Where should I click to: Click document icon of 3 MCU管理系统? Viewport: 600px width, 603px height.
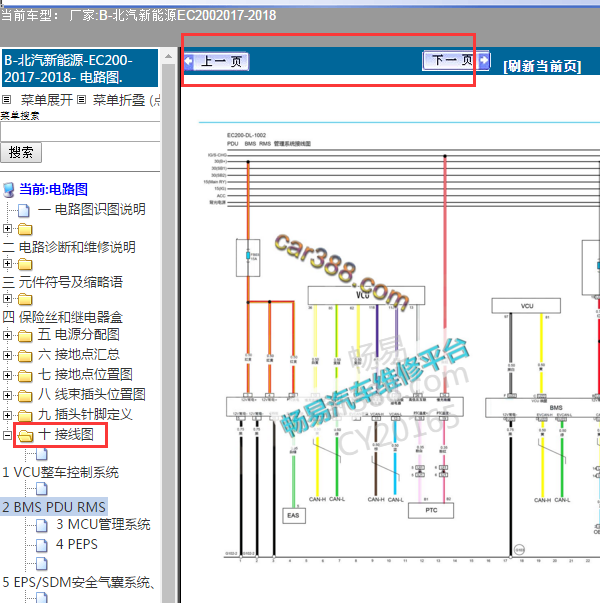[42, 525]
